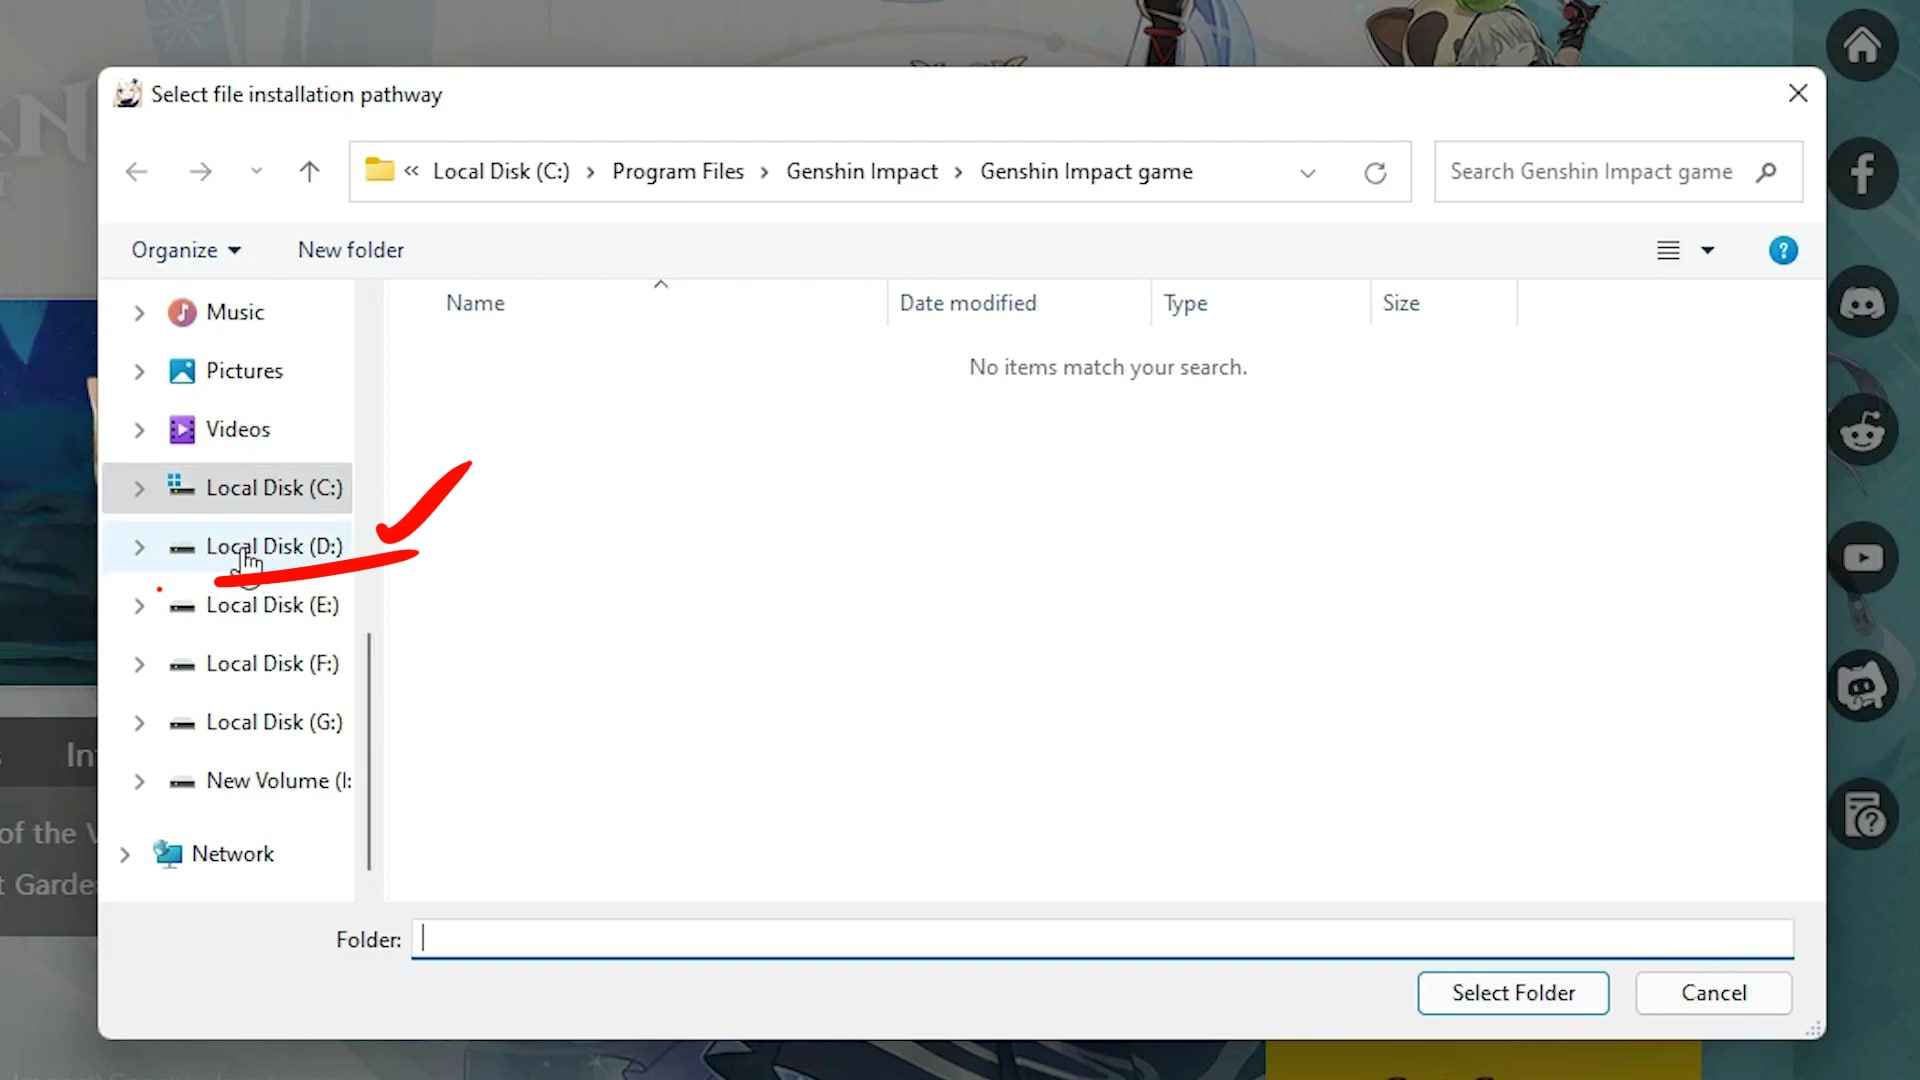Open the Reddit community icon
This screenshot has width=1920, height=1080.
point(1862,431)
